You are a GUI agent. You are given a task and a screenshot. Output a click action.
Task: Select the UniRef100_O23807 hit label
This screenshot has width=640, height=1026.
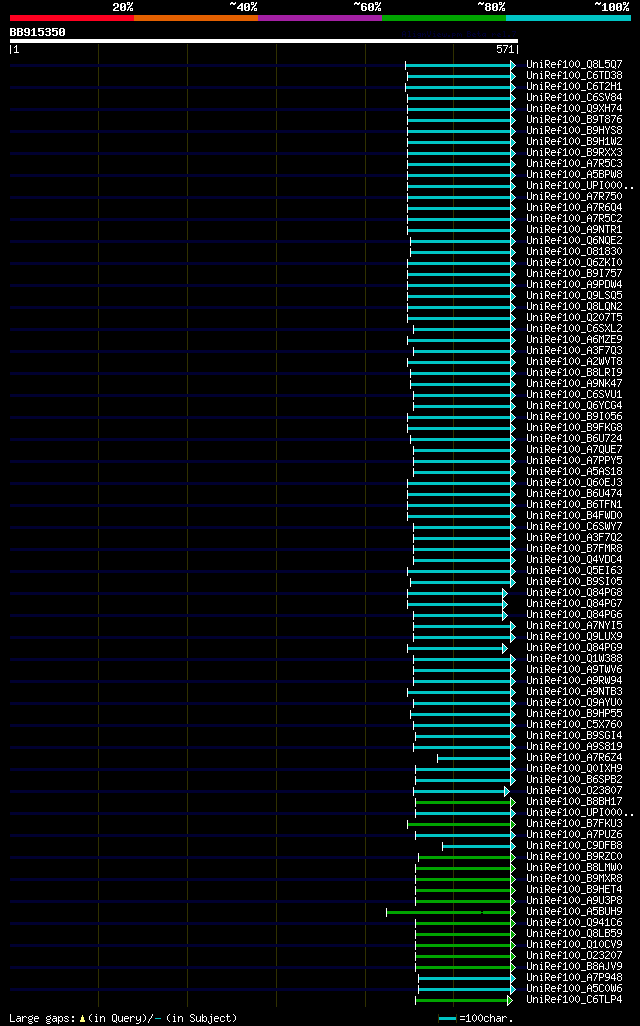click(575, 790)
